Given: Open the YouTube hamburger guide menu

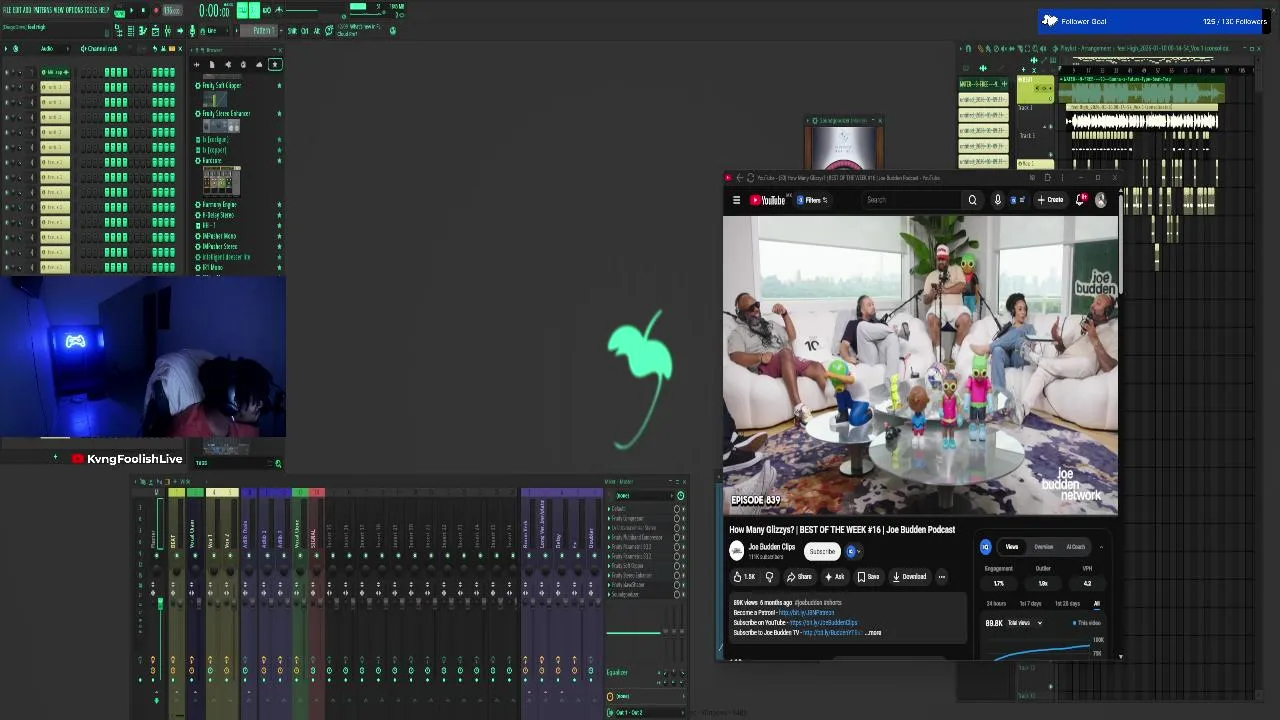Looking at the screenshot, I should tap(736, 200).
